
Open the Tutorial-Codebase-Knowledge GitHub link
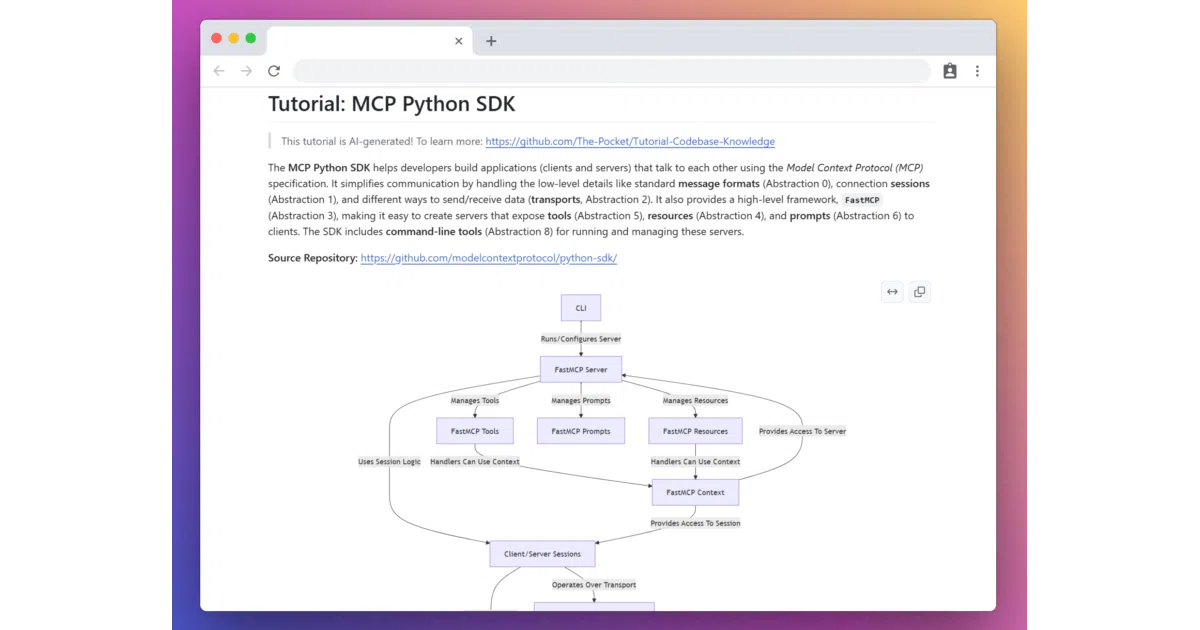630,141
